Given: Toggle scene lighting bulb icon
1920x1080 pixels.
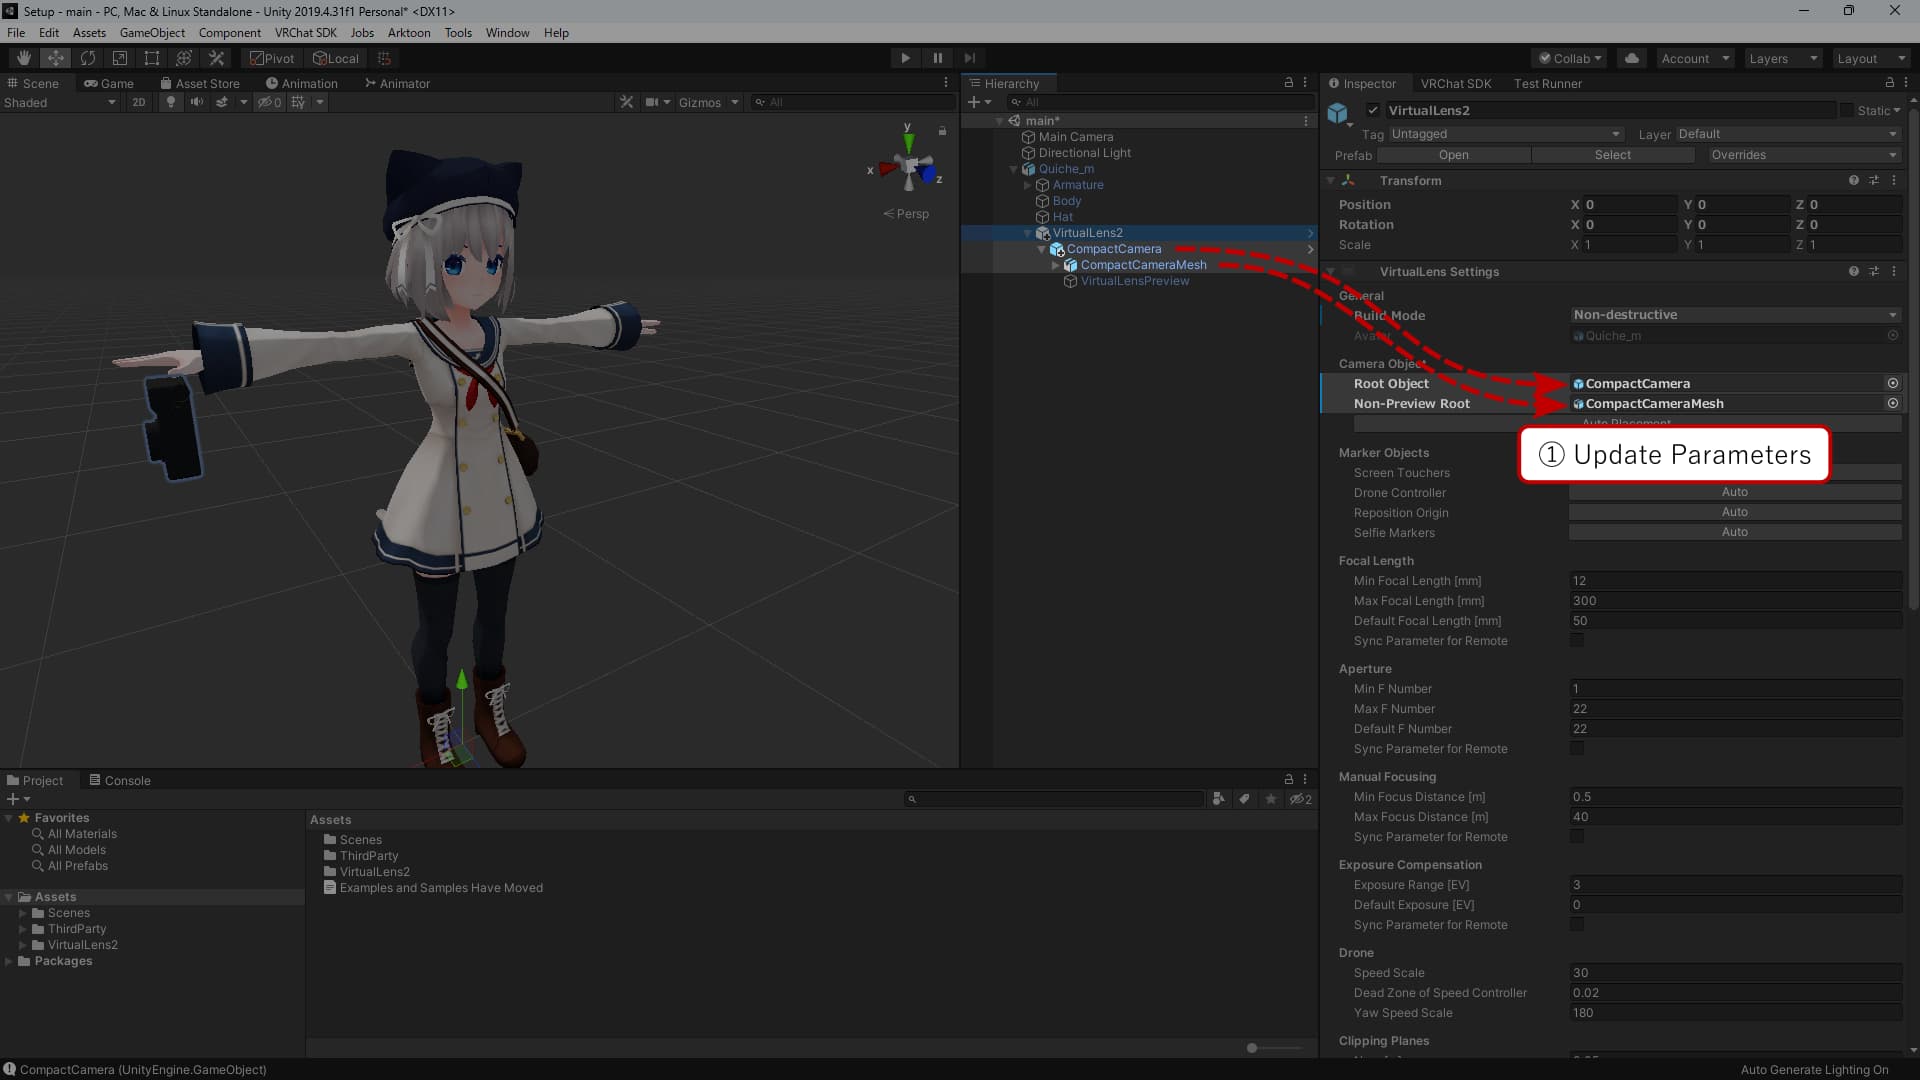Looking at the screenshot, I should click(171, 102).
